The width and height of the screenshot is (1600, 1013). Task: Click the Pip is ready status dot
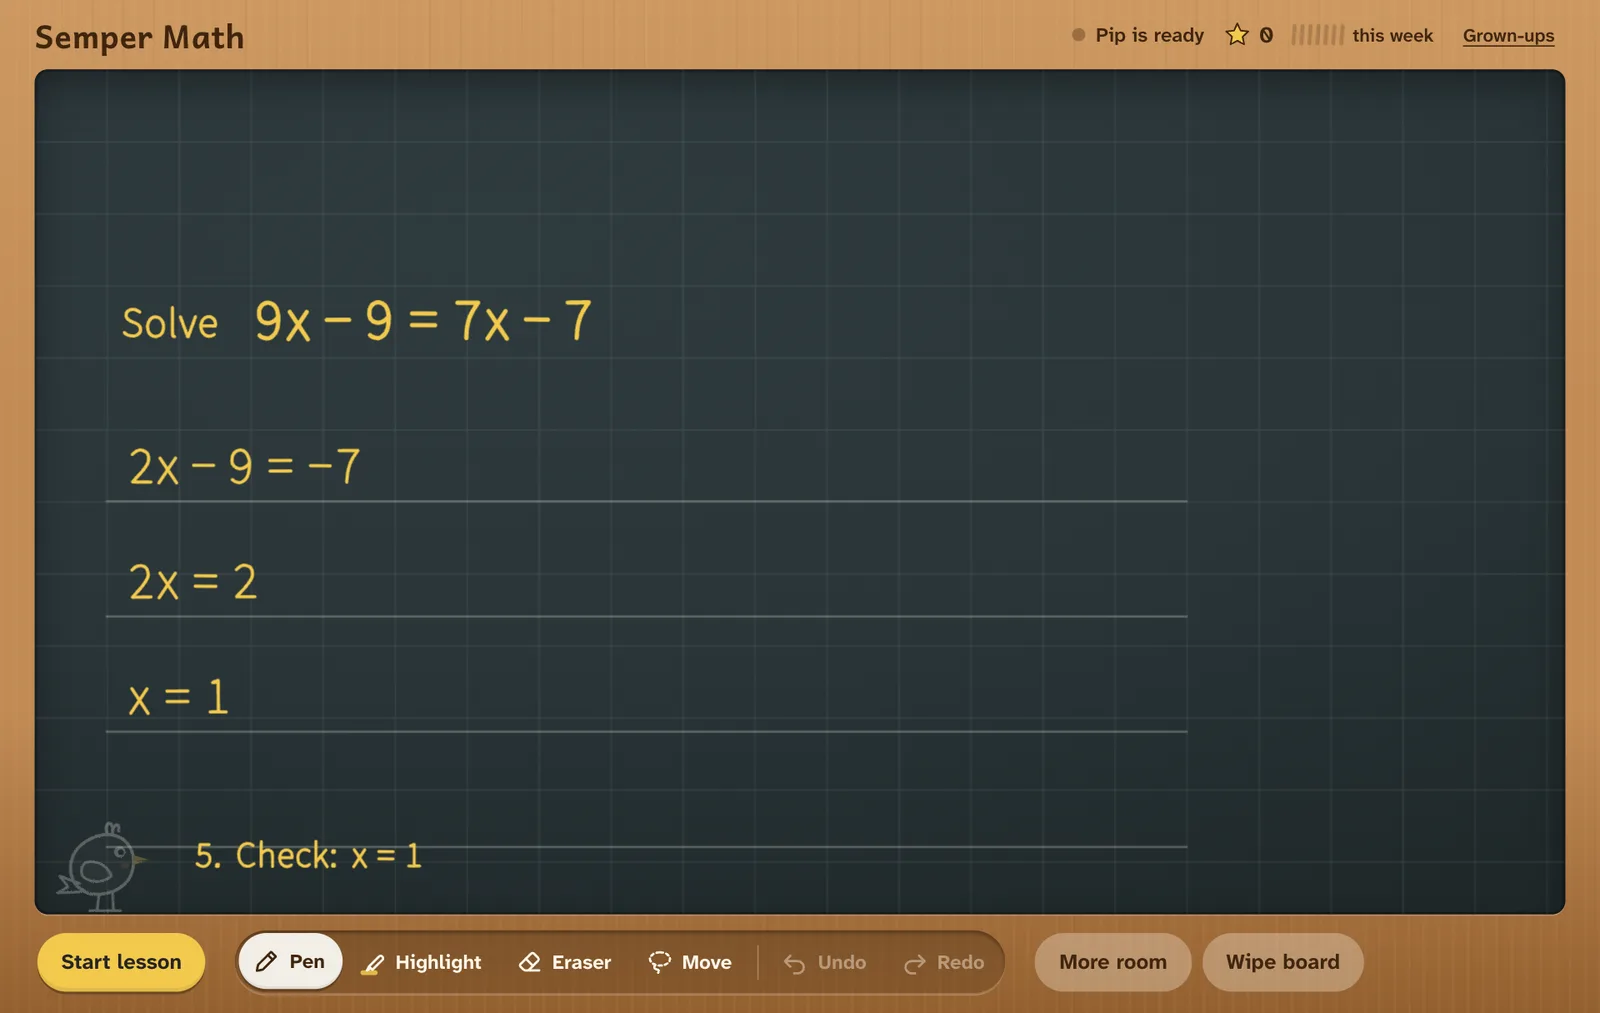(1078, 35)
